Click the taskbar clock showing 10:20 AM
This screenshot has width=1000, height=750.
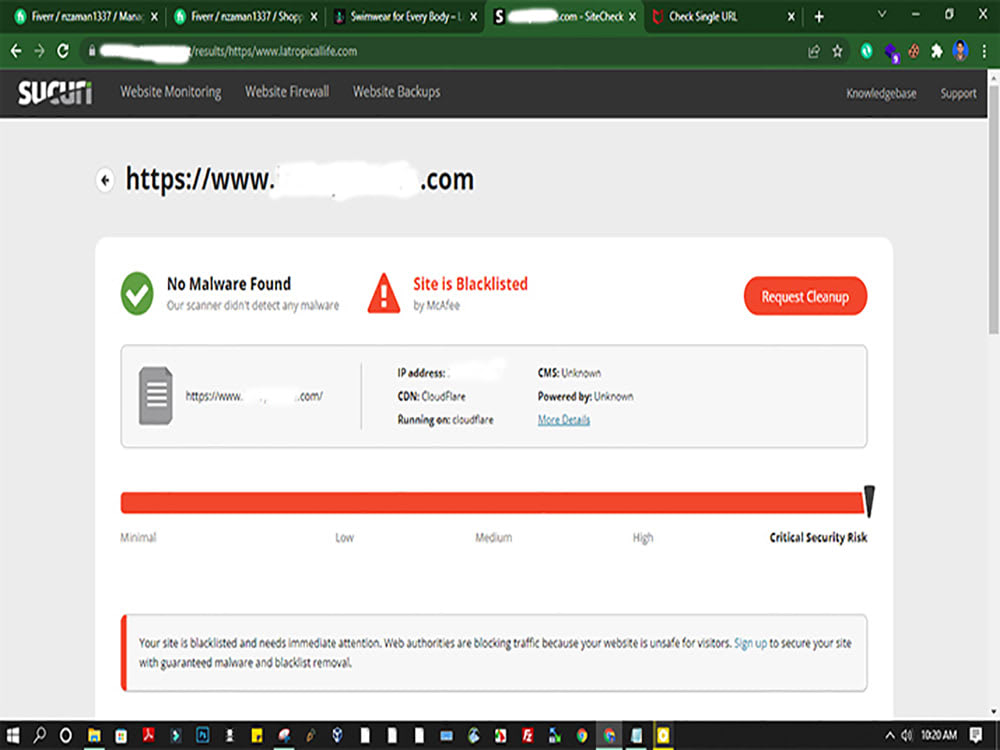tap(938, 735)
